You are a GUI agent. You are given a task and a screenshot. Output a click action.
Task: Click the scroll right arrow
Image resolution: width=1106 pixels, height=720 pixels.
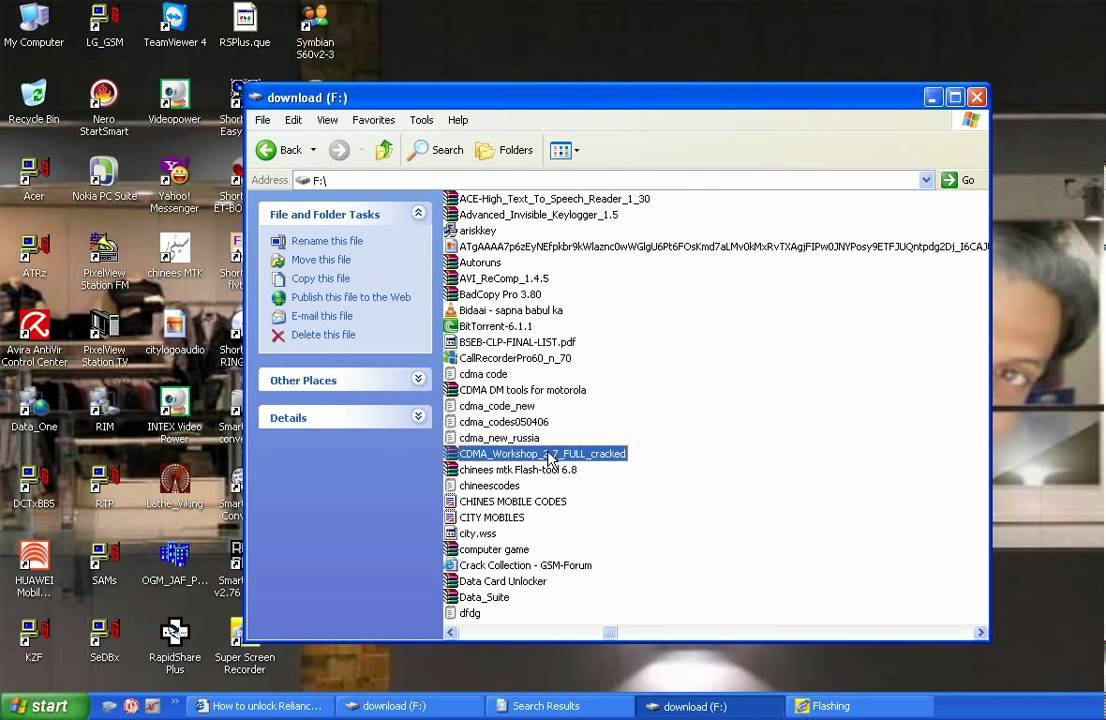[x=980, y=633]
